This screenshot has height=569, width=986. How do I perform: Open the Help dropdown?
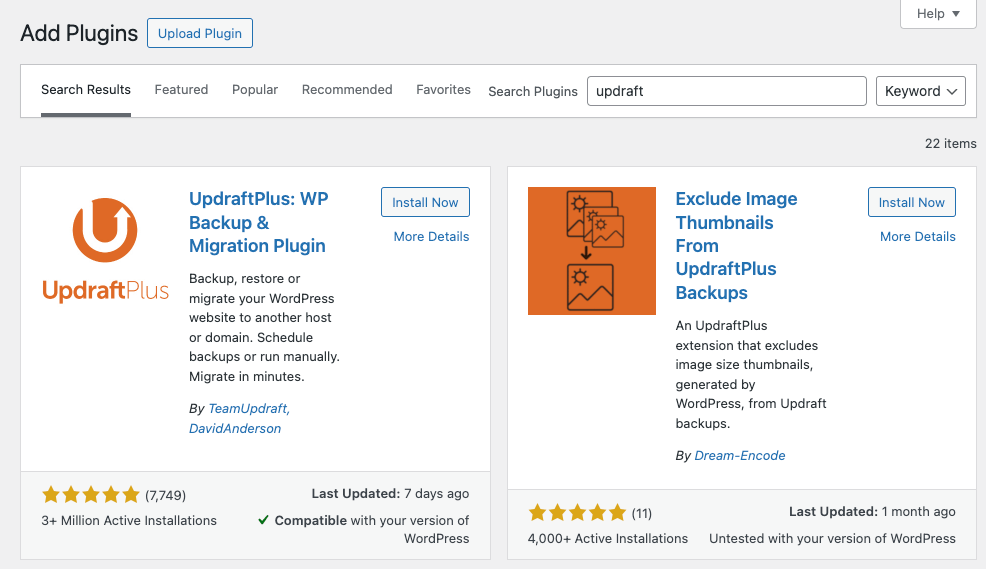(938, 13)
